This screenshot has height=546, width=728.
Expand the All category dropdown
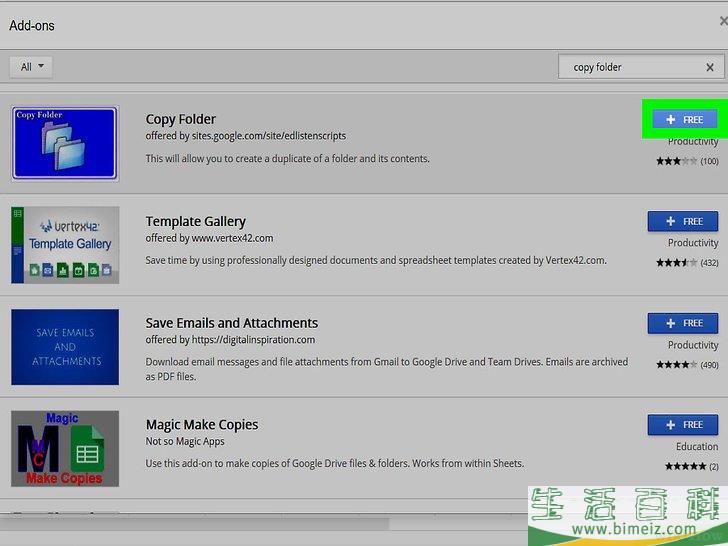(x=31, y=67)
